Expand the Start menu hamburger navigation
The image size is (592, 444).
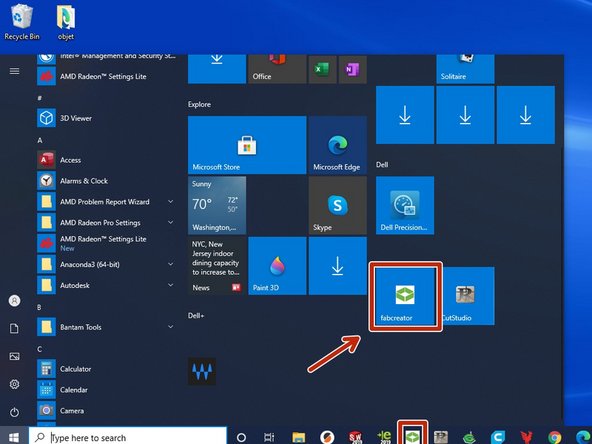(x=14, y=71)
